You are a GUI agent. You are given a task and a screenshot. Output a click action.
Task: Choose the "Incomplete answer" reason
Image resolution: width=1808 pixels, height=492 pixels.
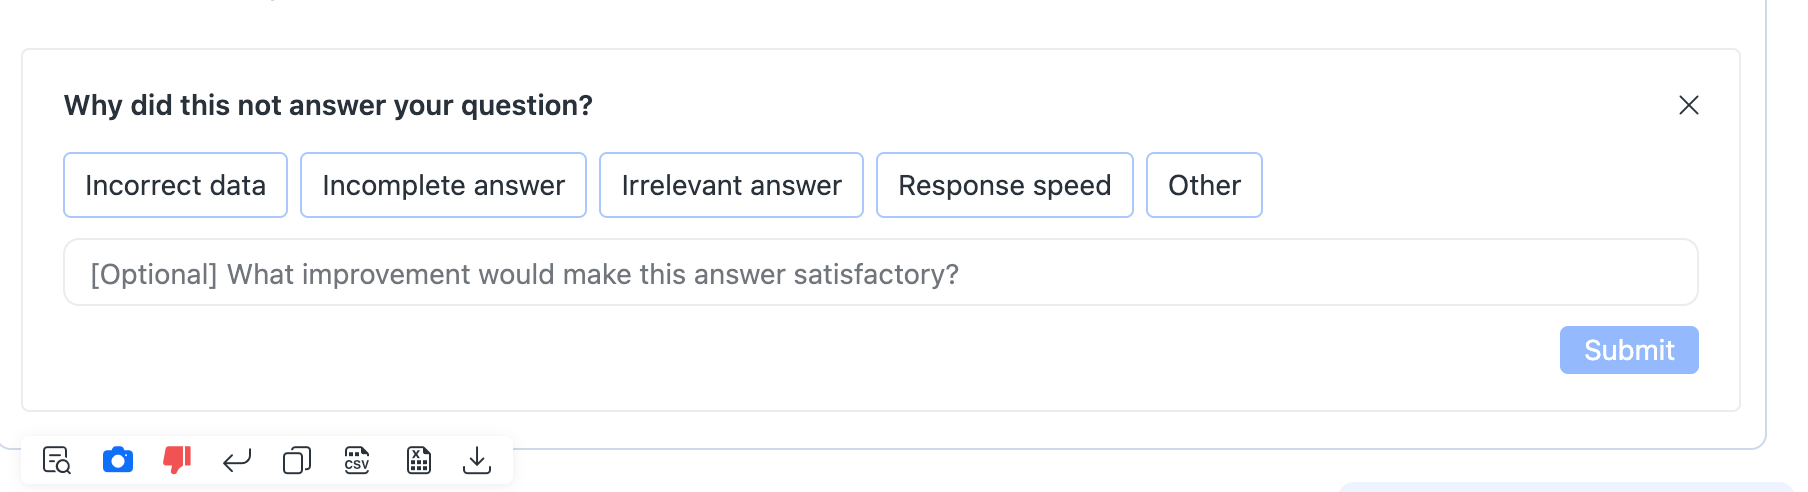tap(443, 185)
